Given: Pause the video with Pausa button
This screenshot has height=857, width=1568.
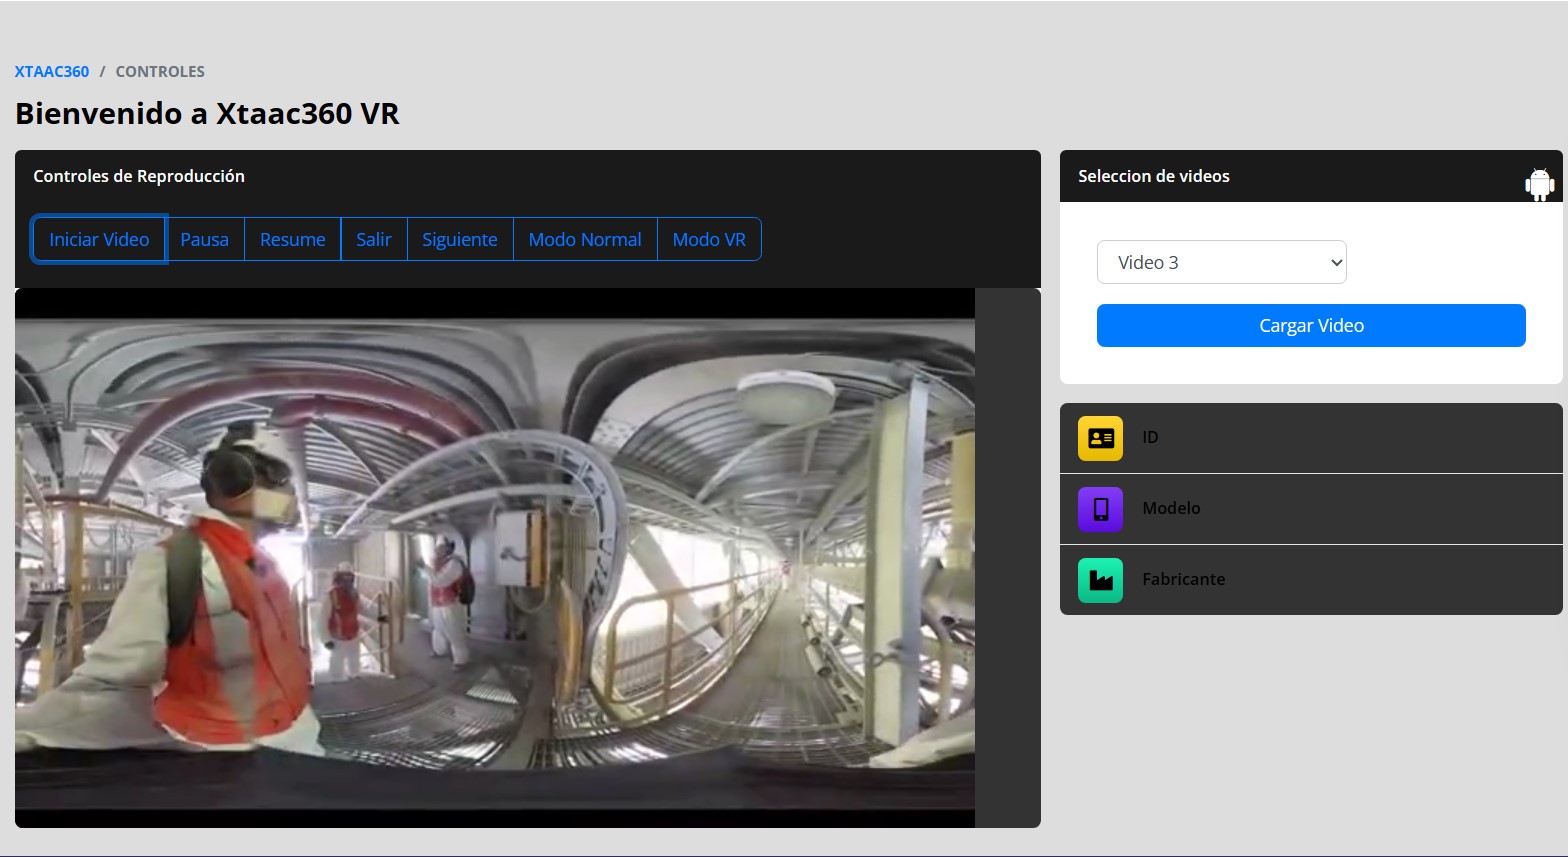Looking at the screenshot, I should 204,240.
